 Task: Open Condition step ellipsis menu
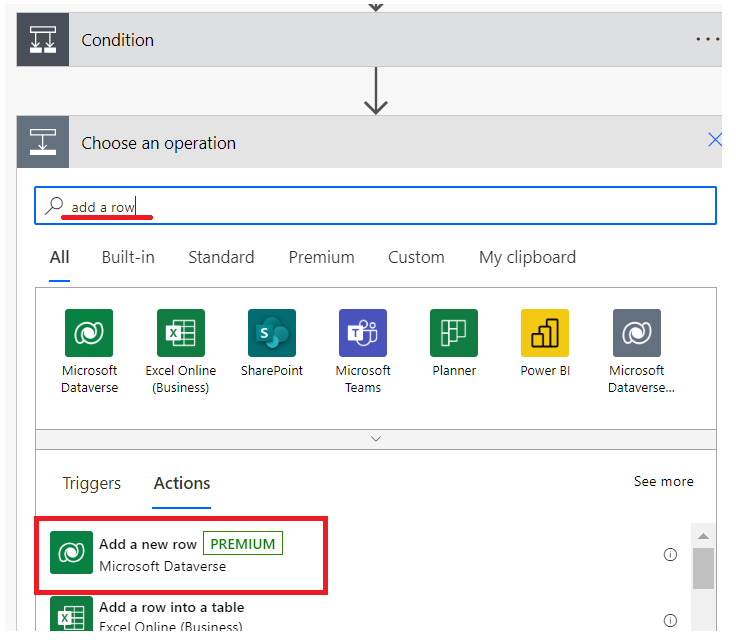tap(707, 39)
